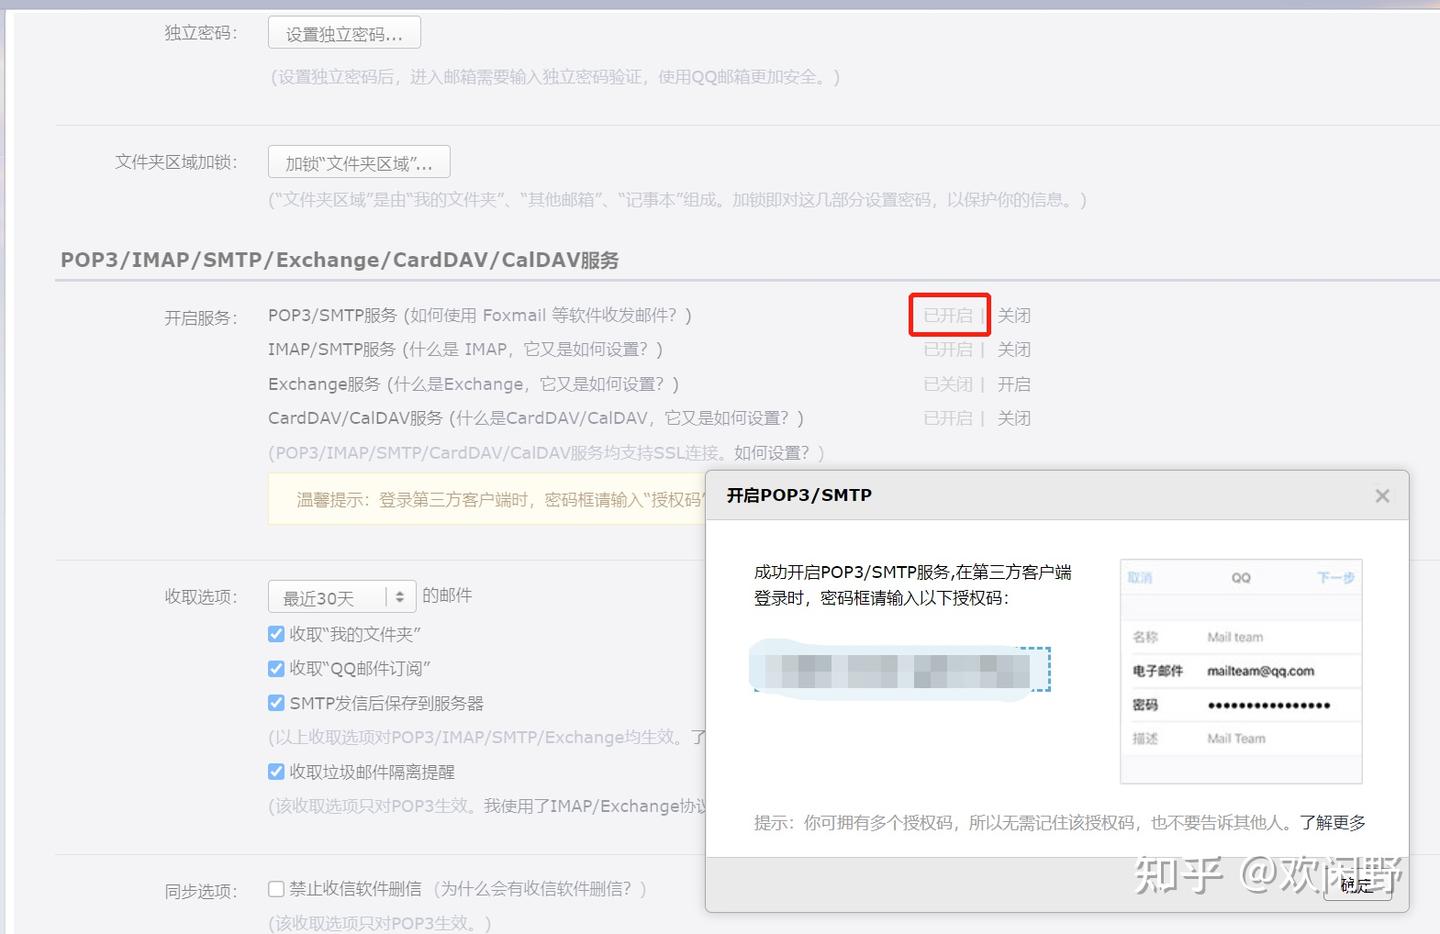This screenshot has width=1440, height=934.
Task: Close the 开启POP3/SMTP dialog
Action: tap(1381, 495)
